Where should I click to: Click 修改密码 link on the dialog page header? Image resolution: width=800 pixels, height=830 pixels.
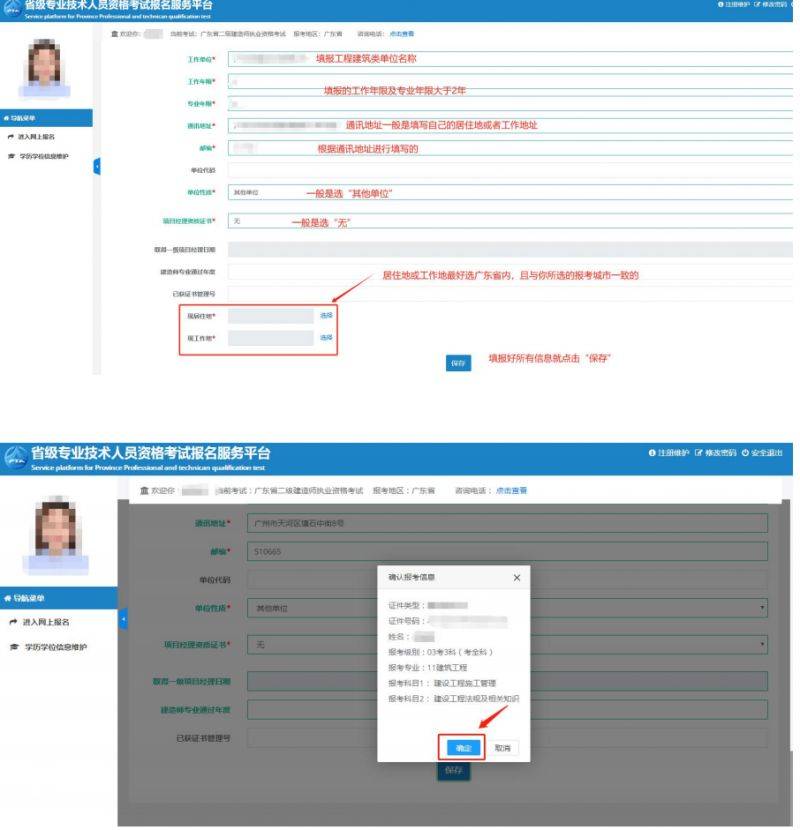point(721,453)
